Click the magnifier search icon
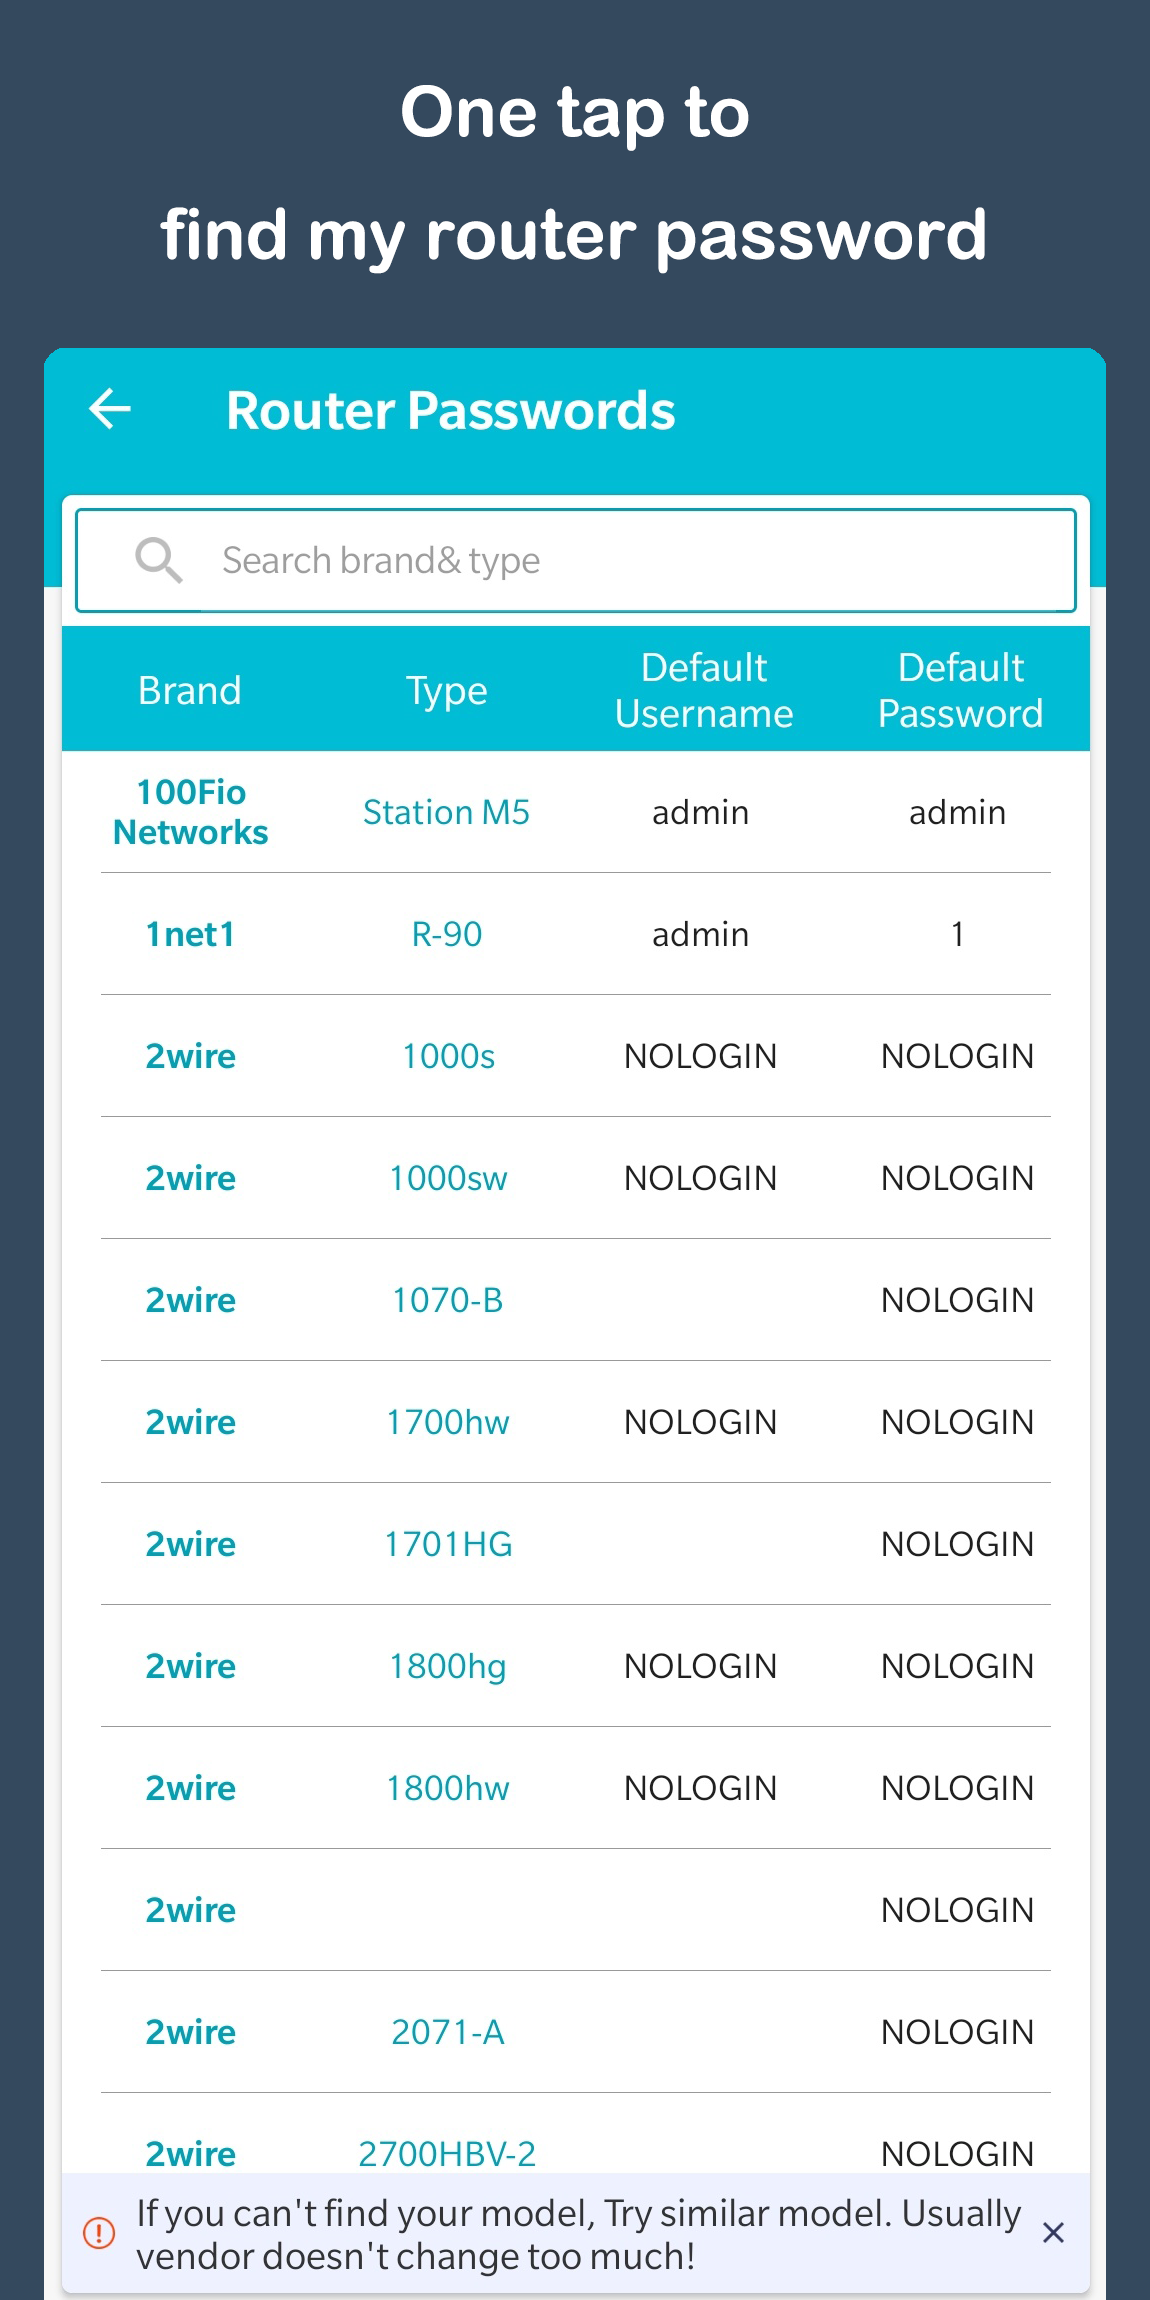Image resolution: width=1150 pixels, height=2300 pixels. [158, 560]
